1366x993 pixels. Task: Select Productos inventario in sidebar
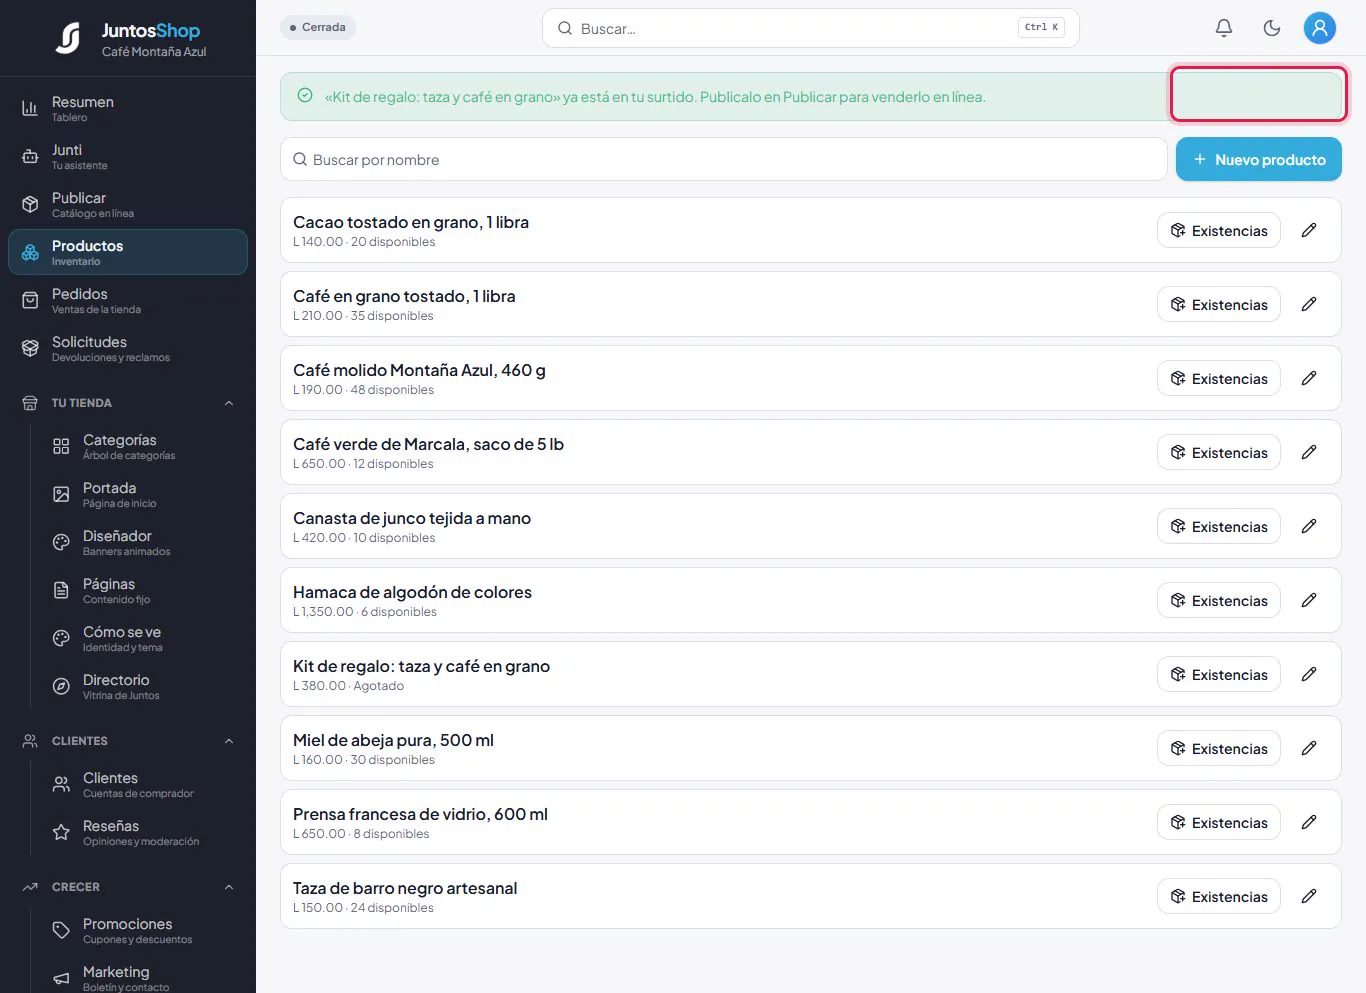point(128,252)
